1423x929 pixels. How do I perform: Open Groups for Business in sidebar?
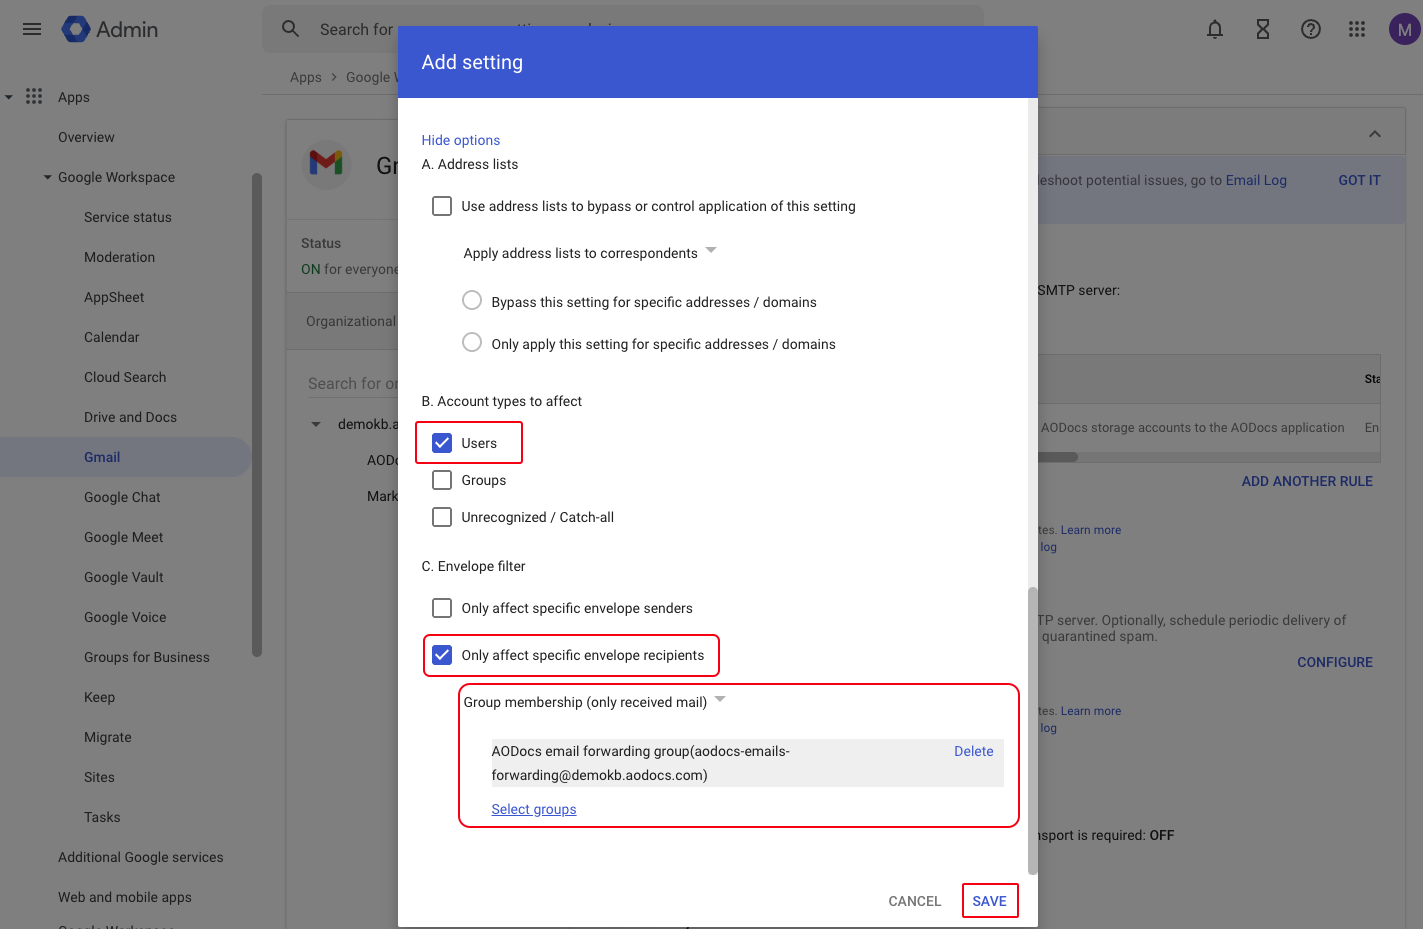147,657
